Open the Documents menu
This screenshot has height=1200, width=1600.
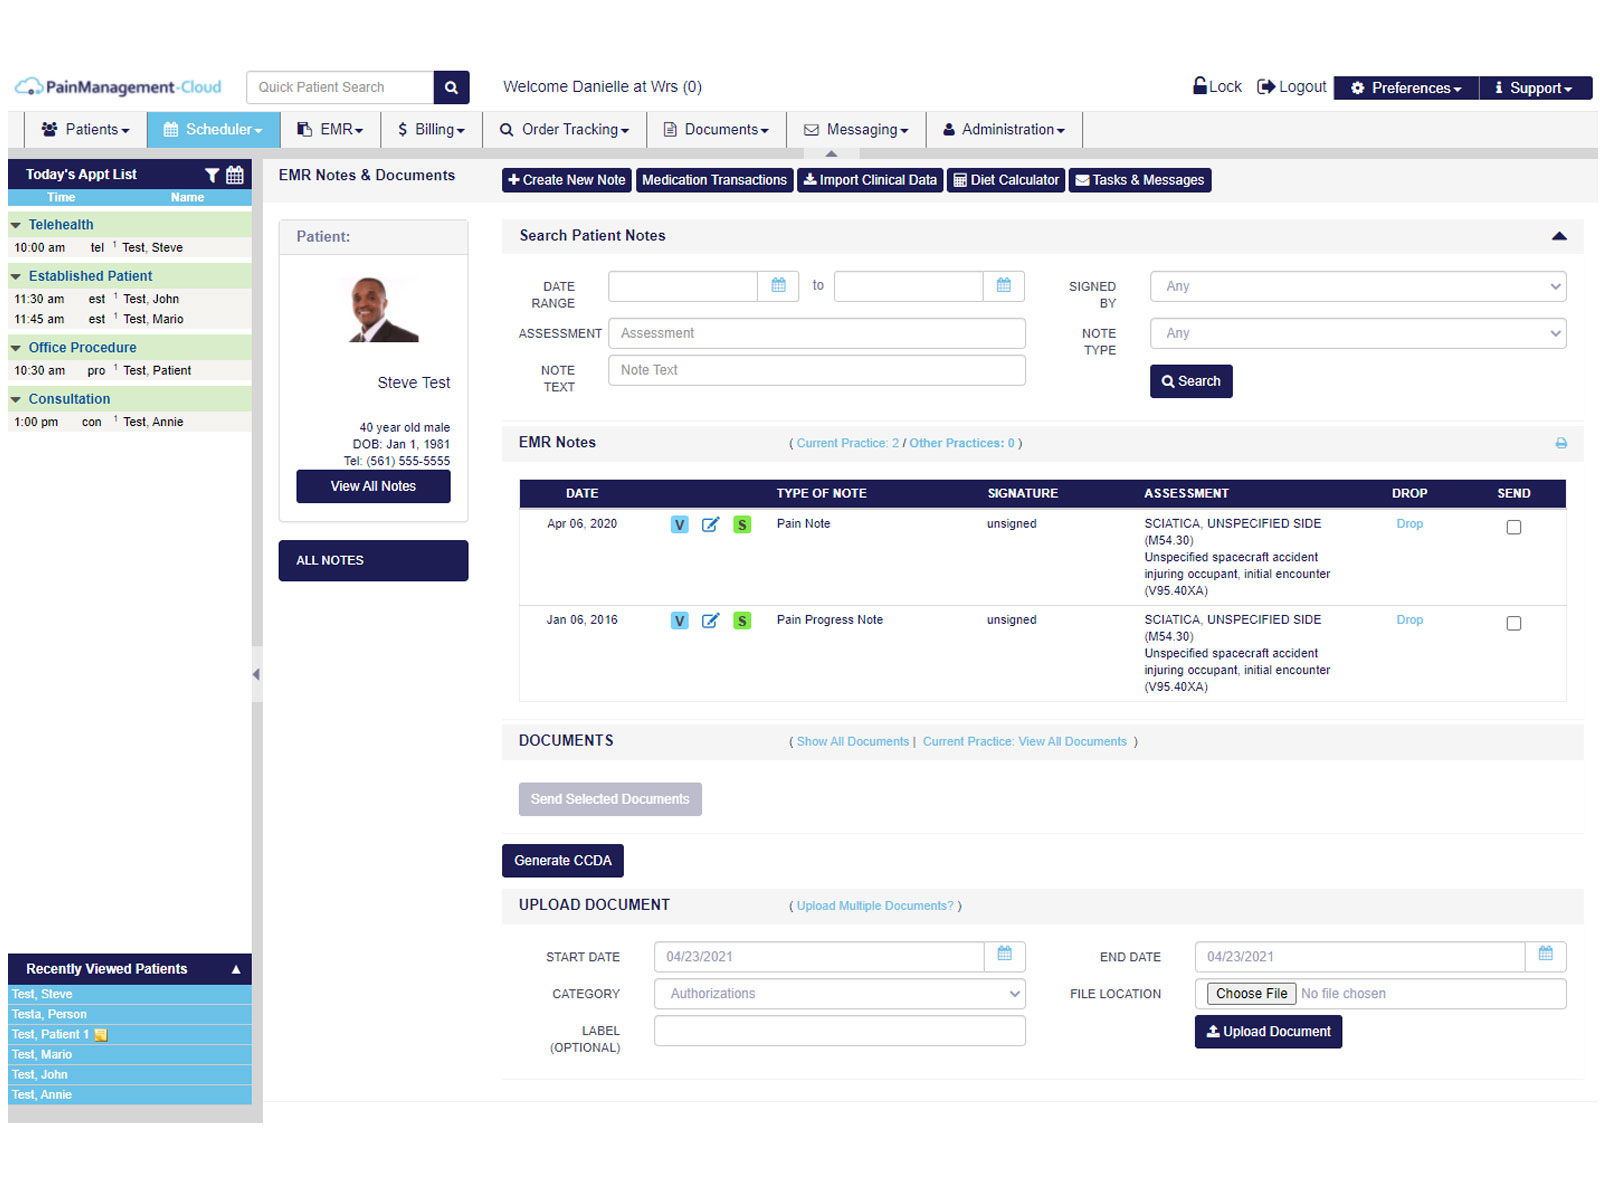(716, 130)
